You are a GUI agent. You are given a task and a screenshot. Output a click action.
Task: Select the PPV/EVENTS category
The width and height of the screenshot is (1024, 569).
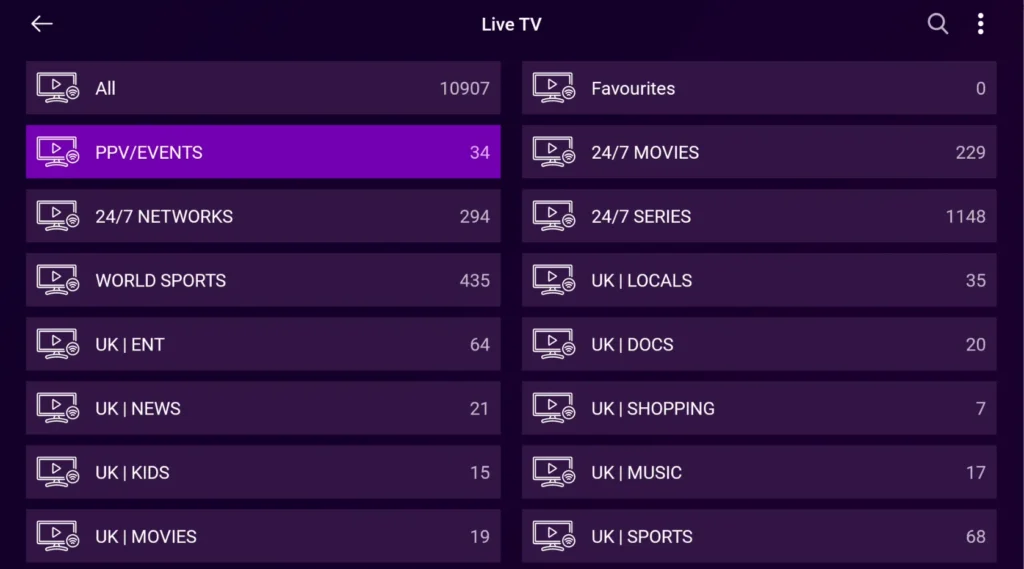[263, 152]
